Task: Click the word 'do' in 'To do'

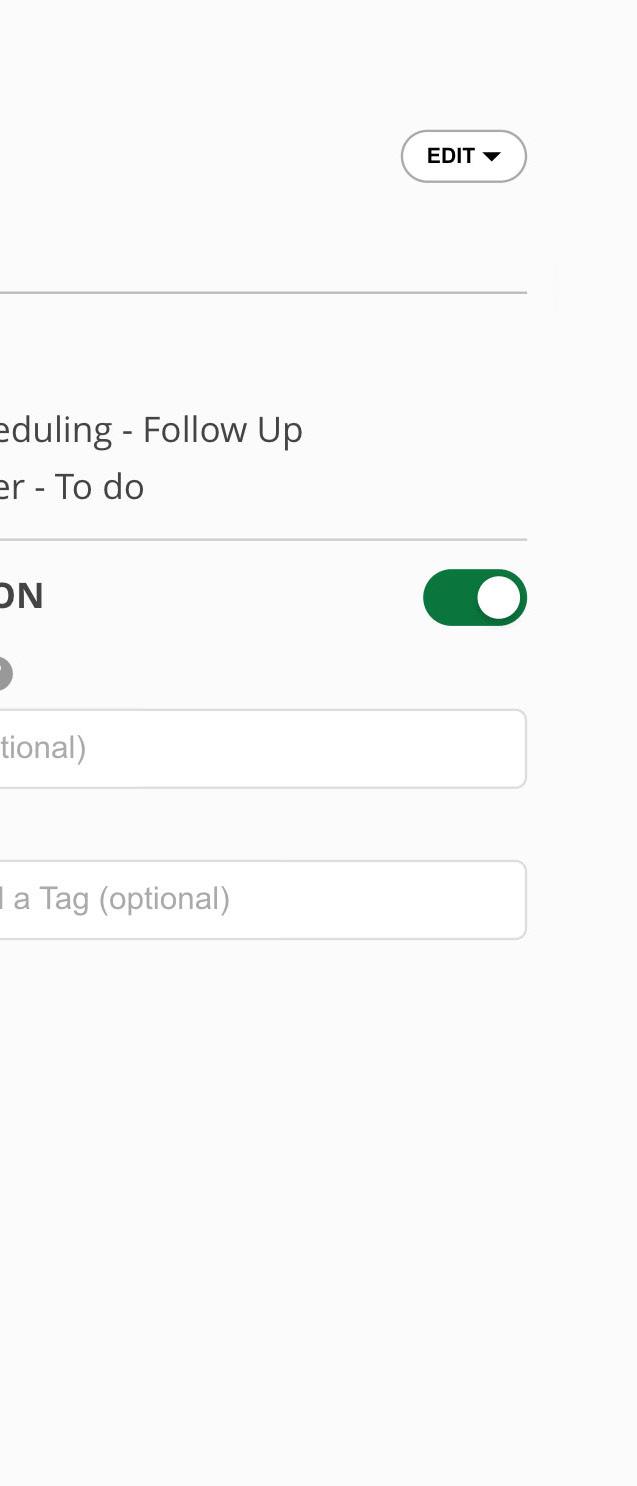Action: [123, 487]
